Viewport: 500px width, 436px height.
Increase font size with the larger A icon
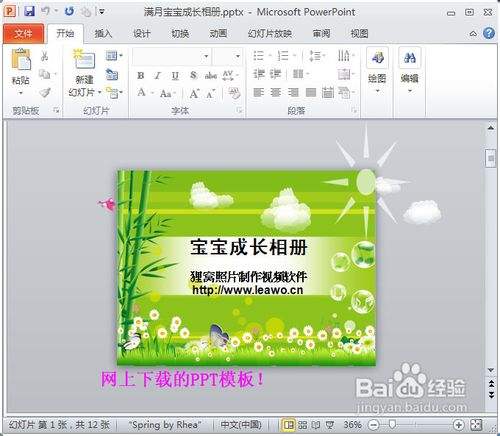point(194,93)
